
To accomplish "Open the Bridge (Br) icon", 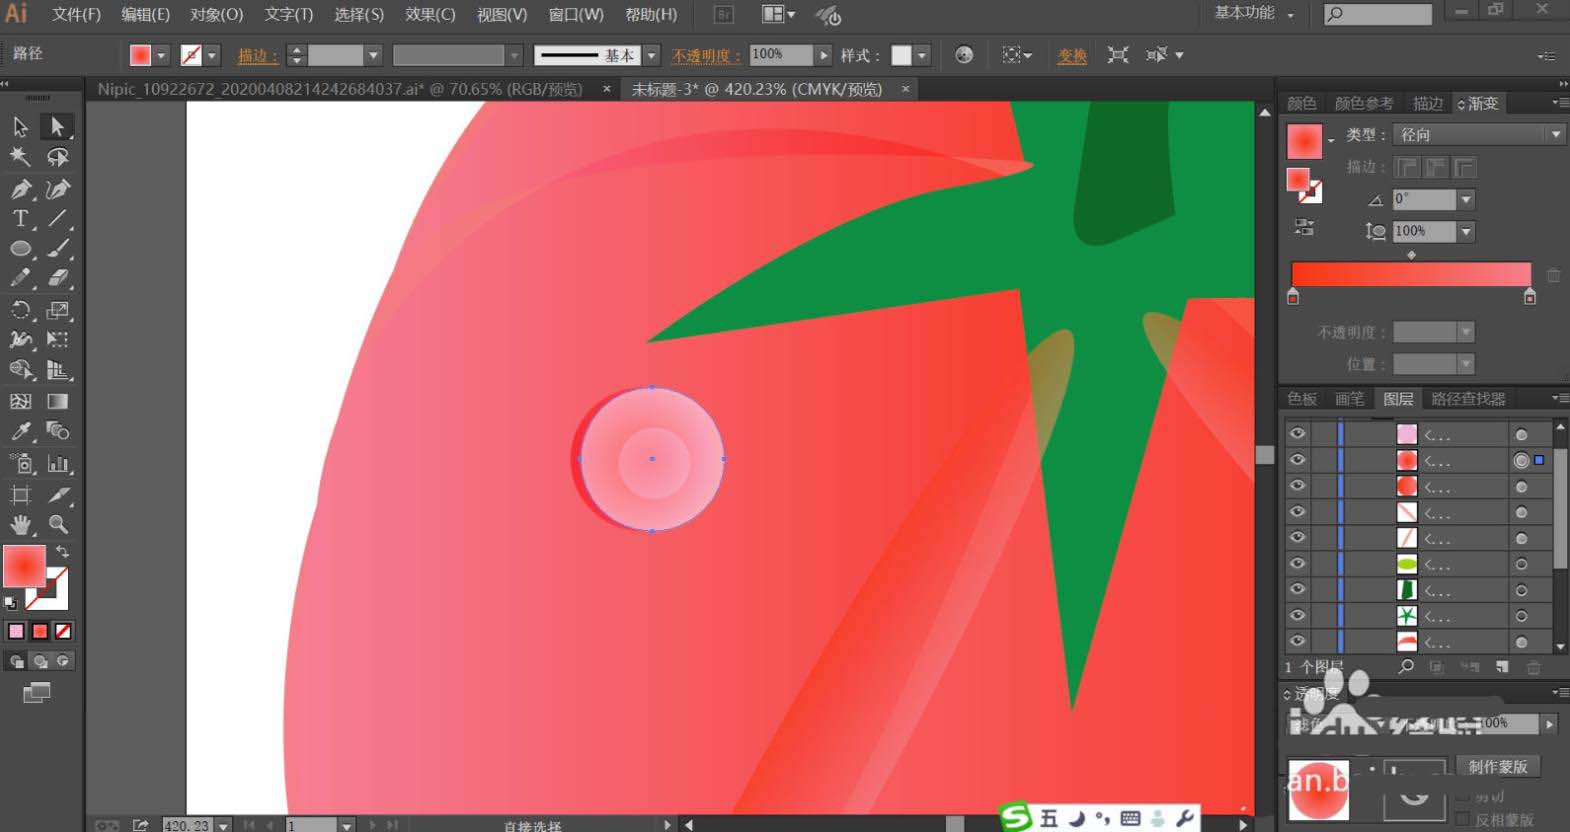I will coord(724,14).
